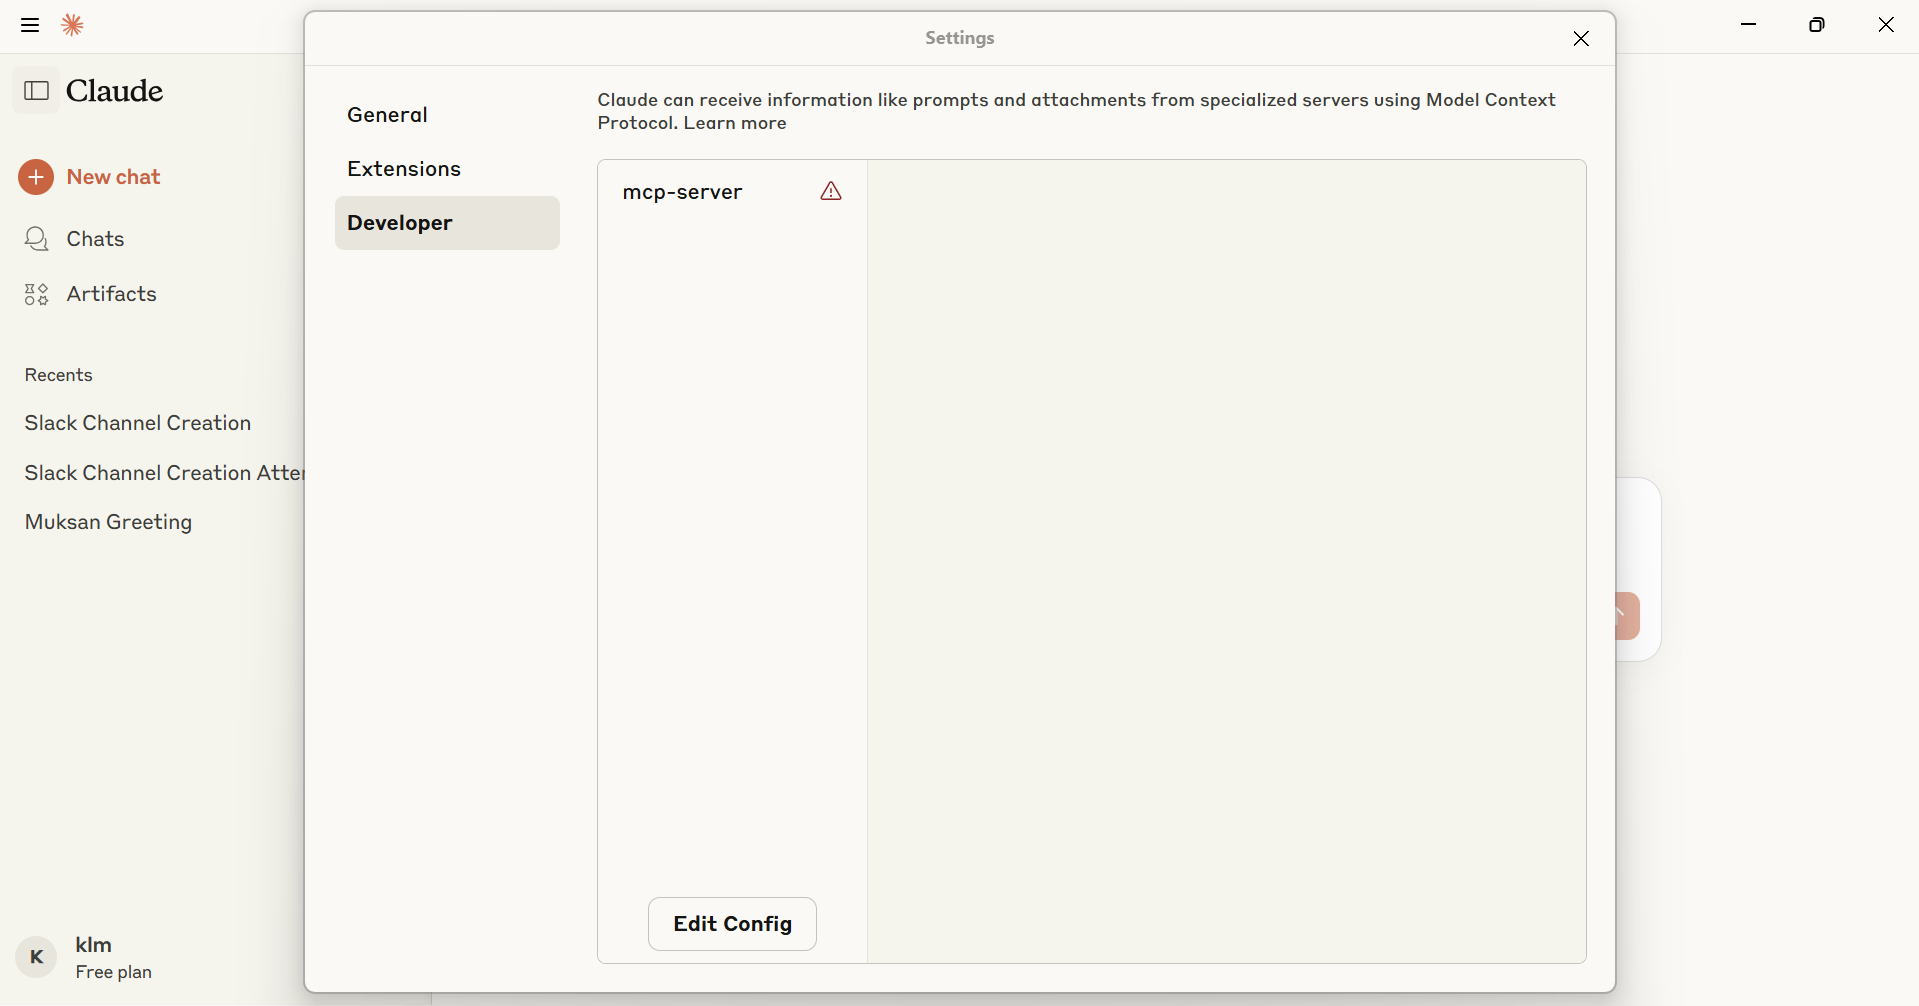Close the Claude application window

1886,25
